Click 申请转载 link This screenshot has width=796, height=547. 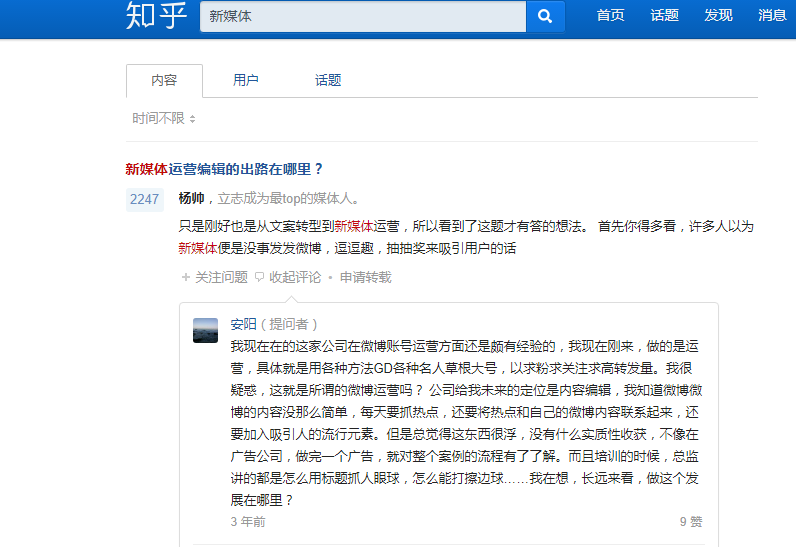pos(366,277)
